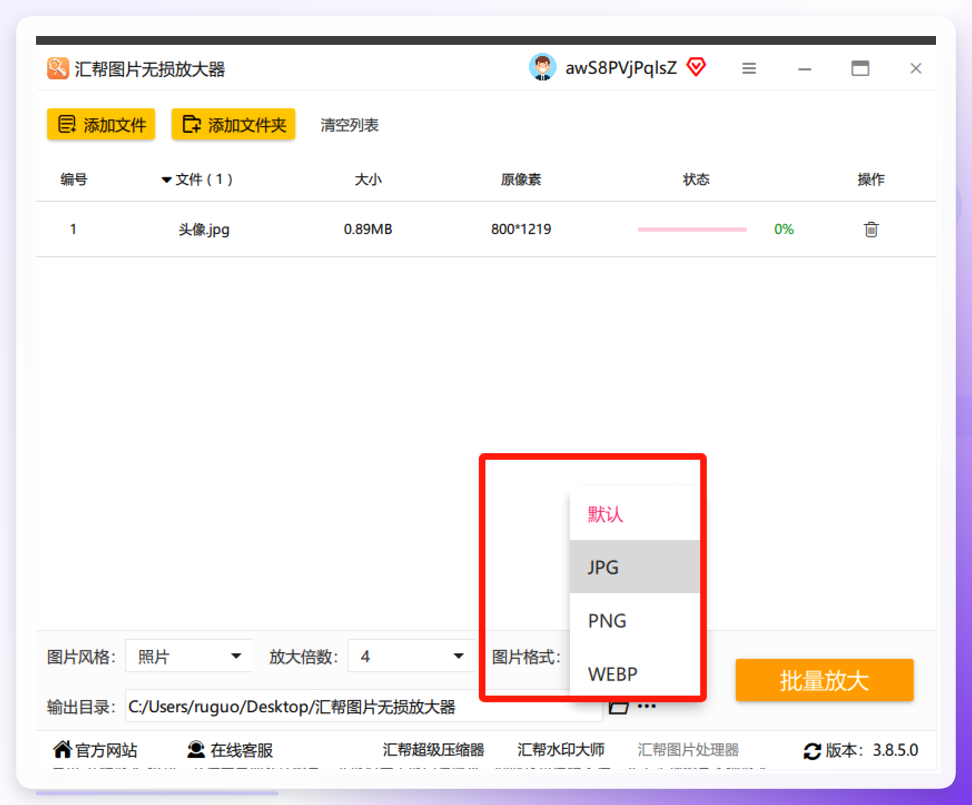This screenshot has width=972, height=805.
Task: Open the user avatar profile
Action: tap(542, 68)
